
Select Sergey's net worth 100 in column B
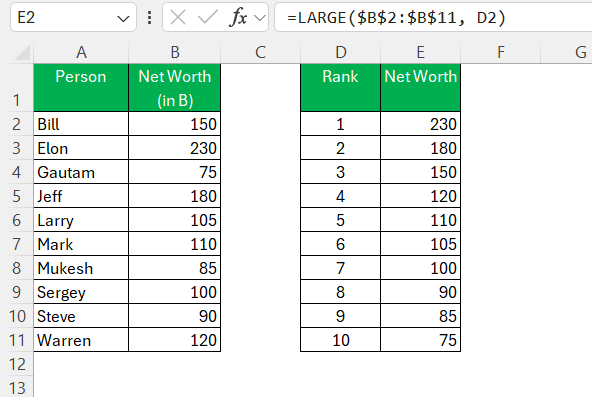(174, 292)
